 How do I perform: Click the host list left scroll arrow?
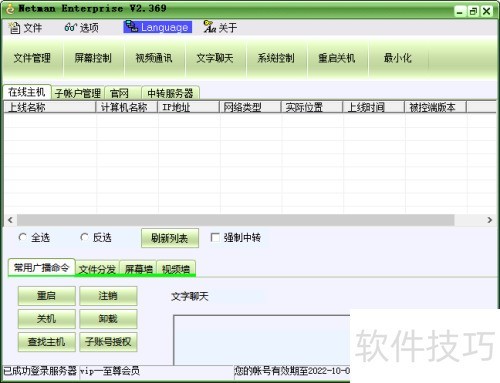click(x=10, y=220)
